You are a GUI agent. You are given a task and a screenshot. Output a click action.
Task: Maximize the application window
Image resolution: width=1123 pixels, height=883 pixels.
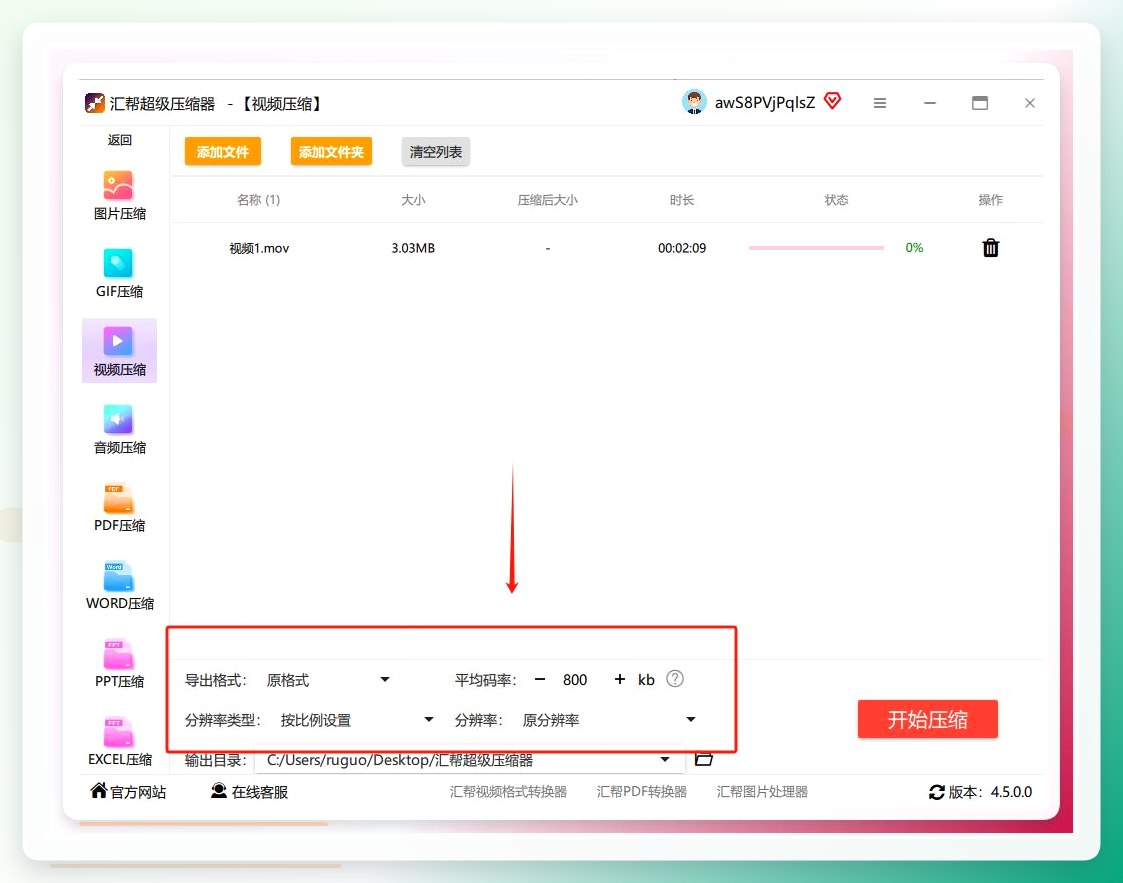[x=980, y=103]
